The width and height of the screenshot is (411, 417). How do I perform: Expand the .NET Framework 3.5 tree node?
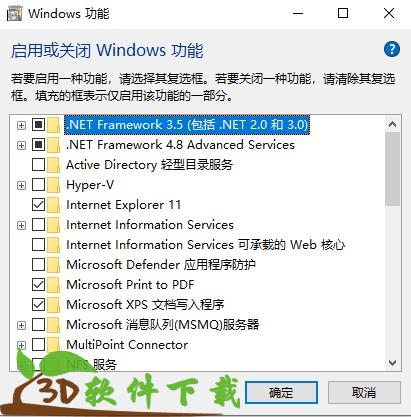tap(21, 125)
